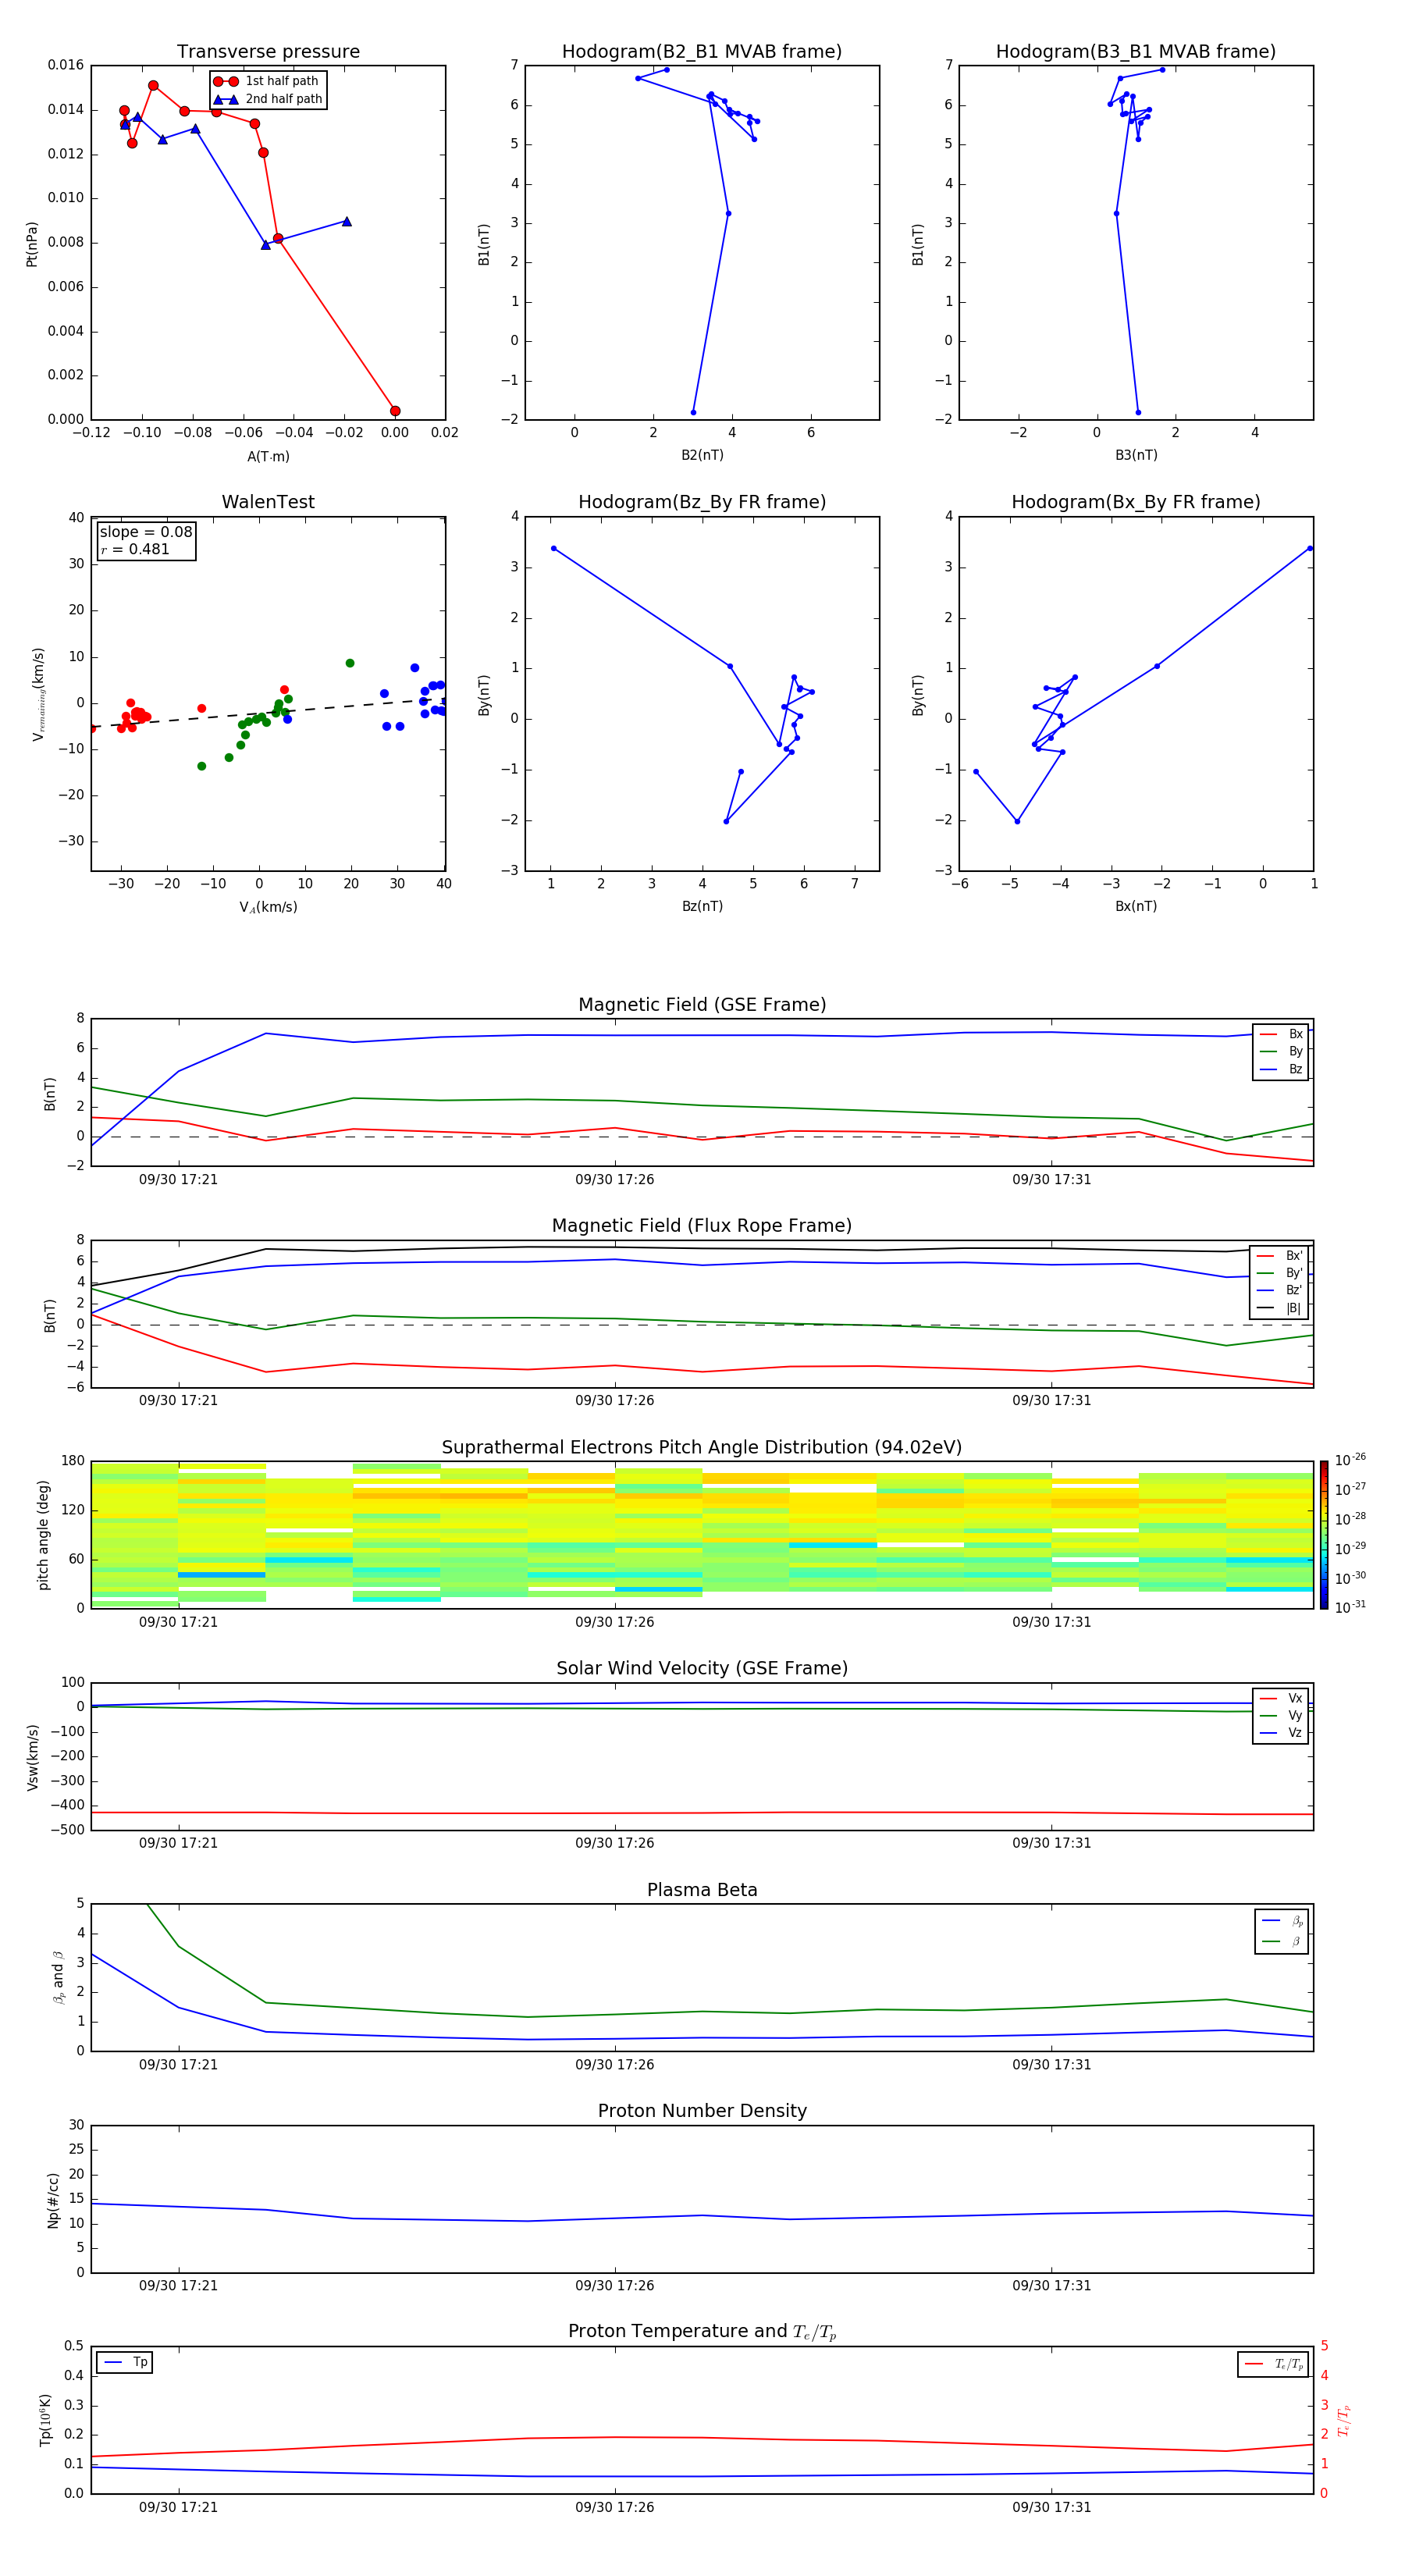Click '09/30 17:21' tick under GSE field panel
The width and height of the screenshot is (1405, 2576).
(x=178, y=1180)
